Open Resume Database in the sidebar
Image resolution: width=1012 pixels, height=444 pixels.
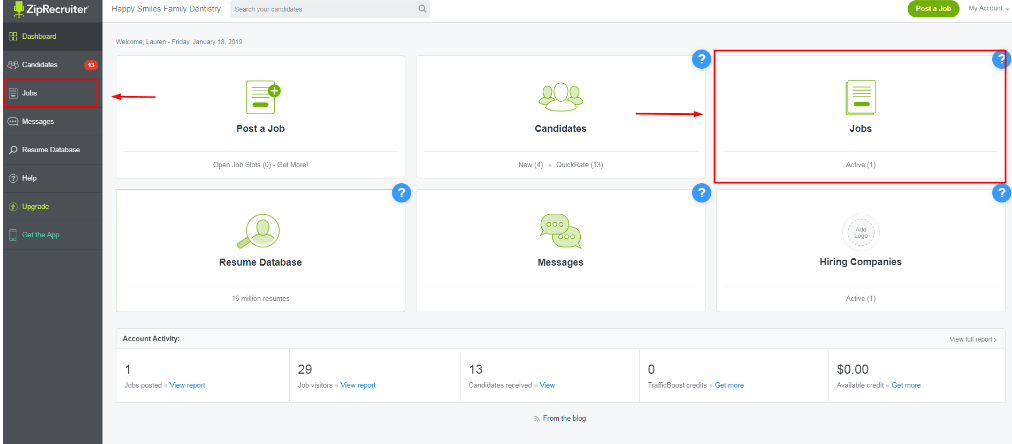[52, 150]
